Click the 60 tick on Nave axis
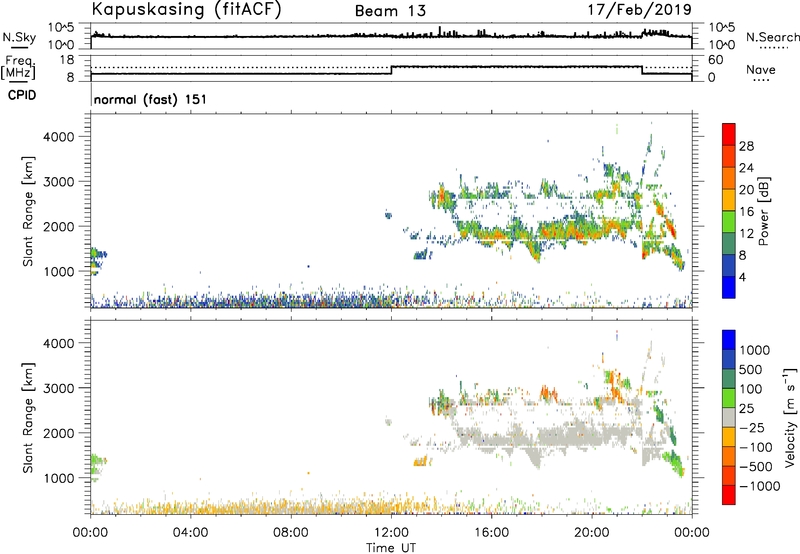Image resolution: width=800 pixels, height=554 pixels. (716, 60)
